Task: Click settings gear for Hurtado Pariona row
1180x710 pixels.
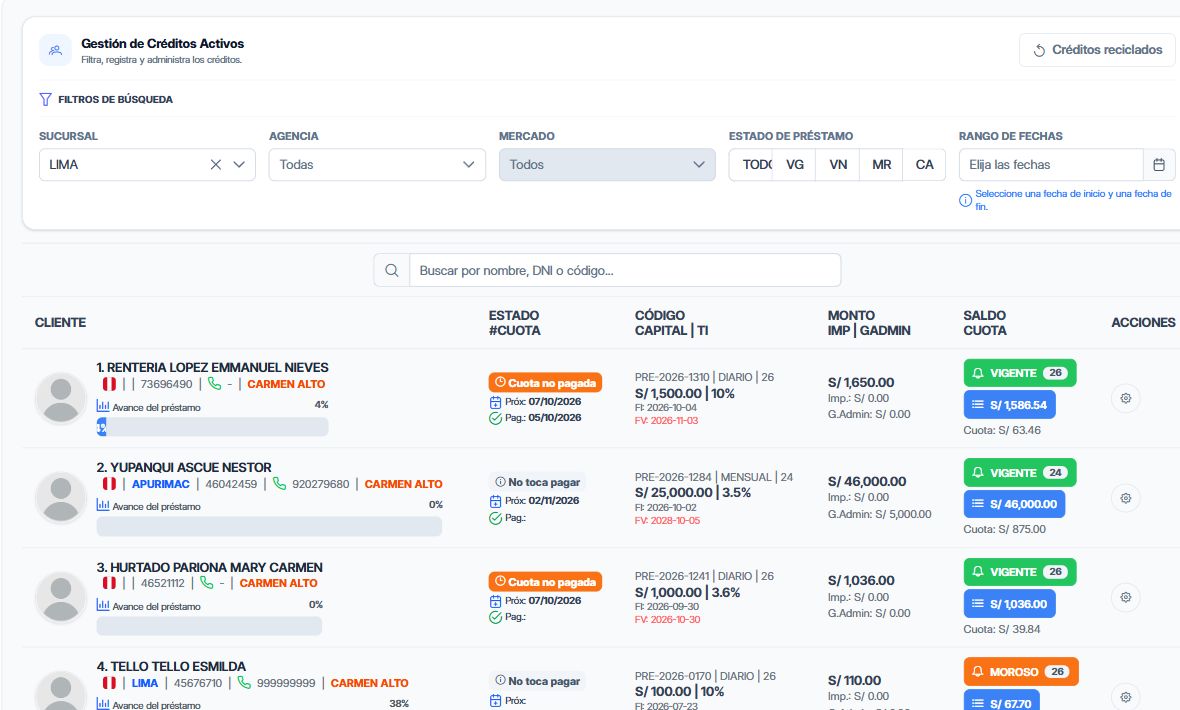Action: click(x=1125, y=597)
